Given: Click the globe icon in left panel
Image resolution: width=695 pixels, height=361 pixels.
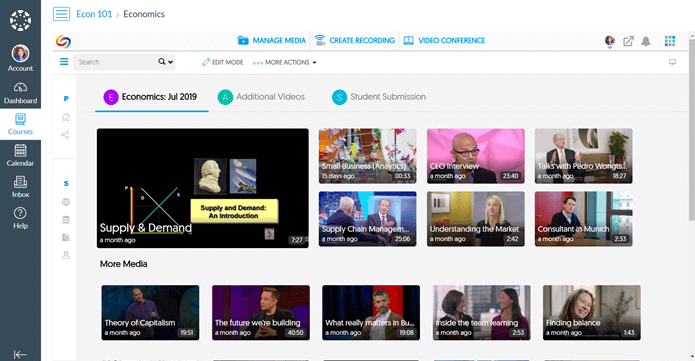Looking at the screenshot, I should (x=66, y=202).
